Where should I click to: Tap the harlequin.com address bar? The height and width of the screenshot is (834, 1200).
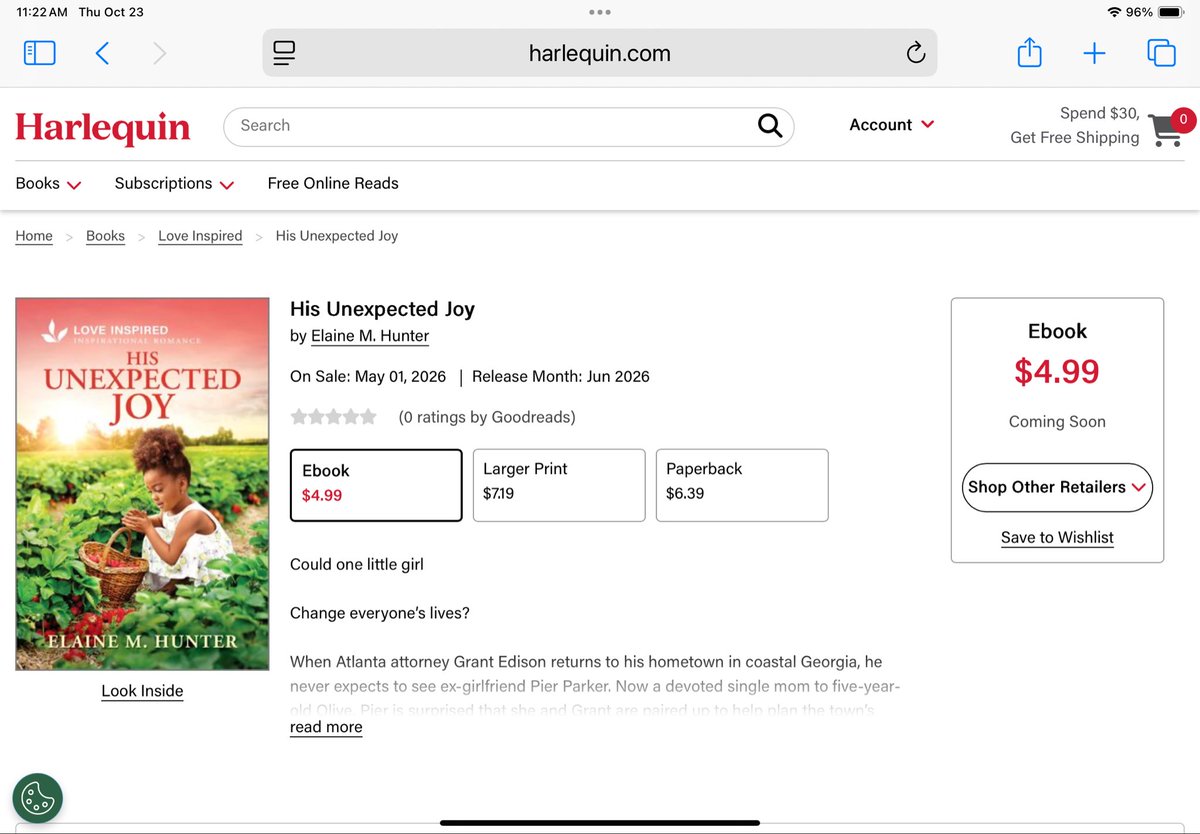[600, 53]
